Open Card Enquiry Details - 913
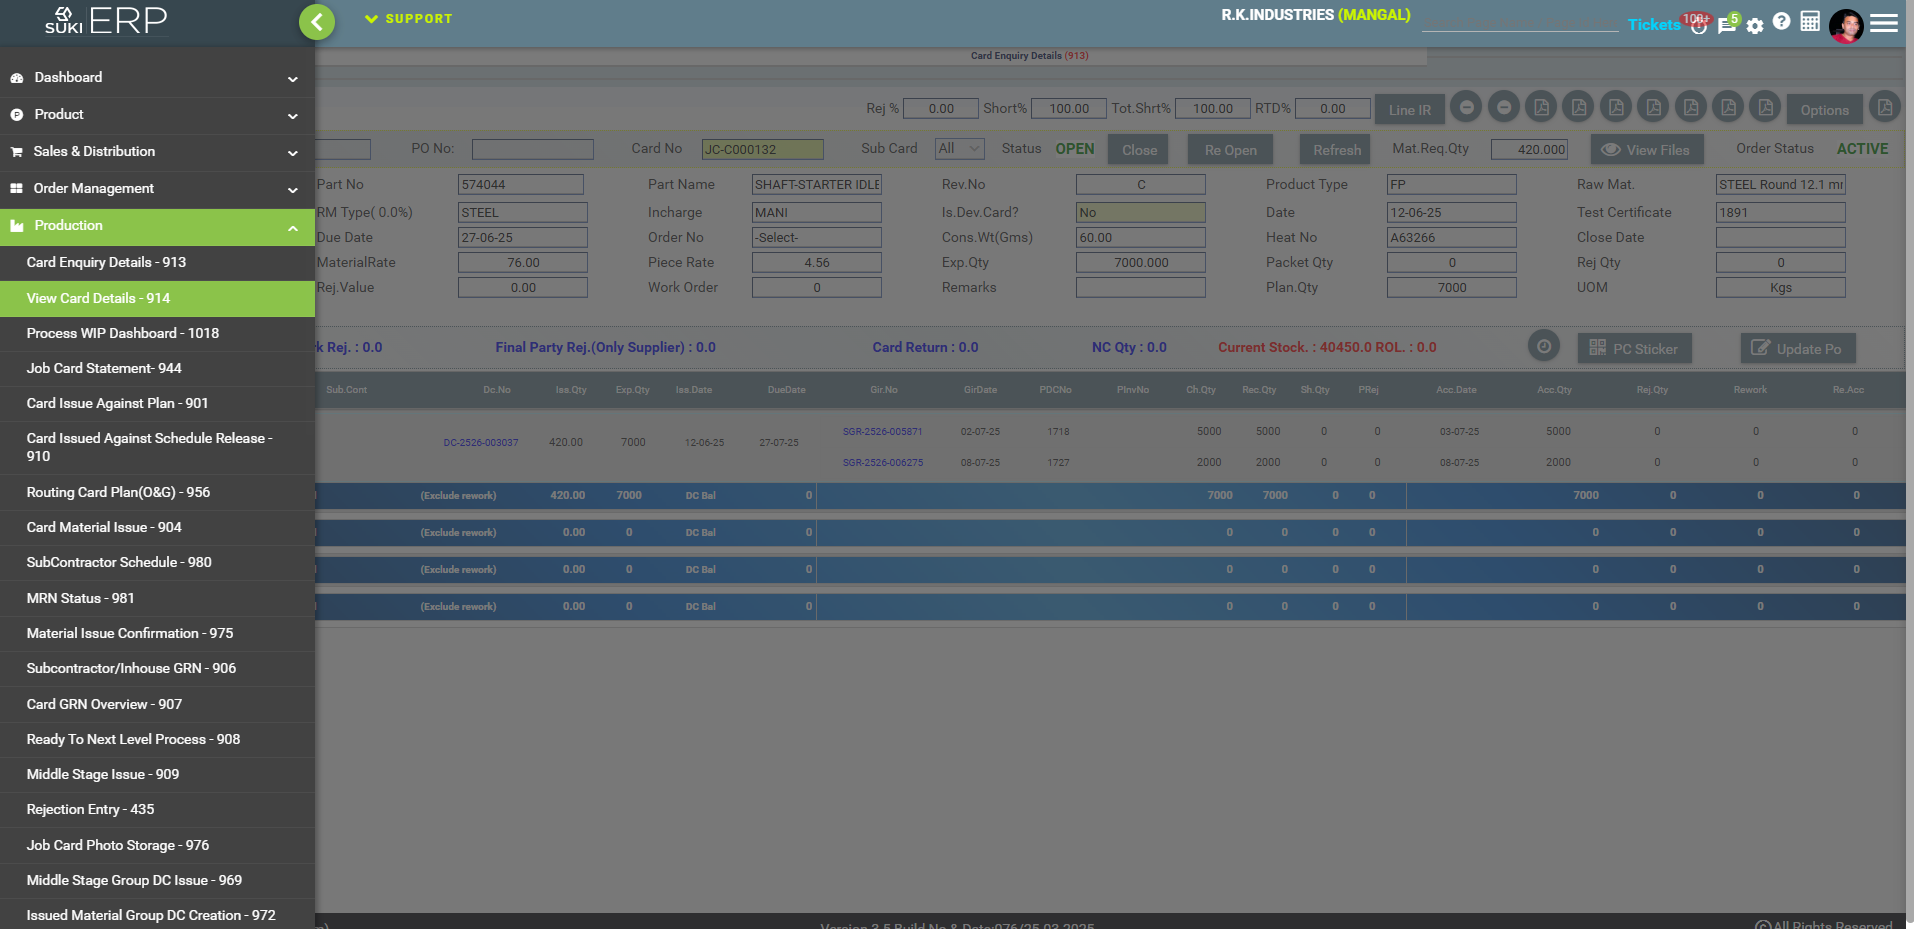 [x=106, y=263]
